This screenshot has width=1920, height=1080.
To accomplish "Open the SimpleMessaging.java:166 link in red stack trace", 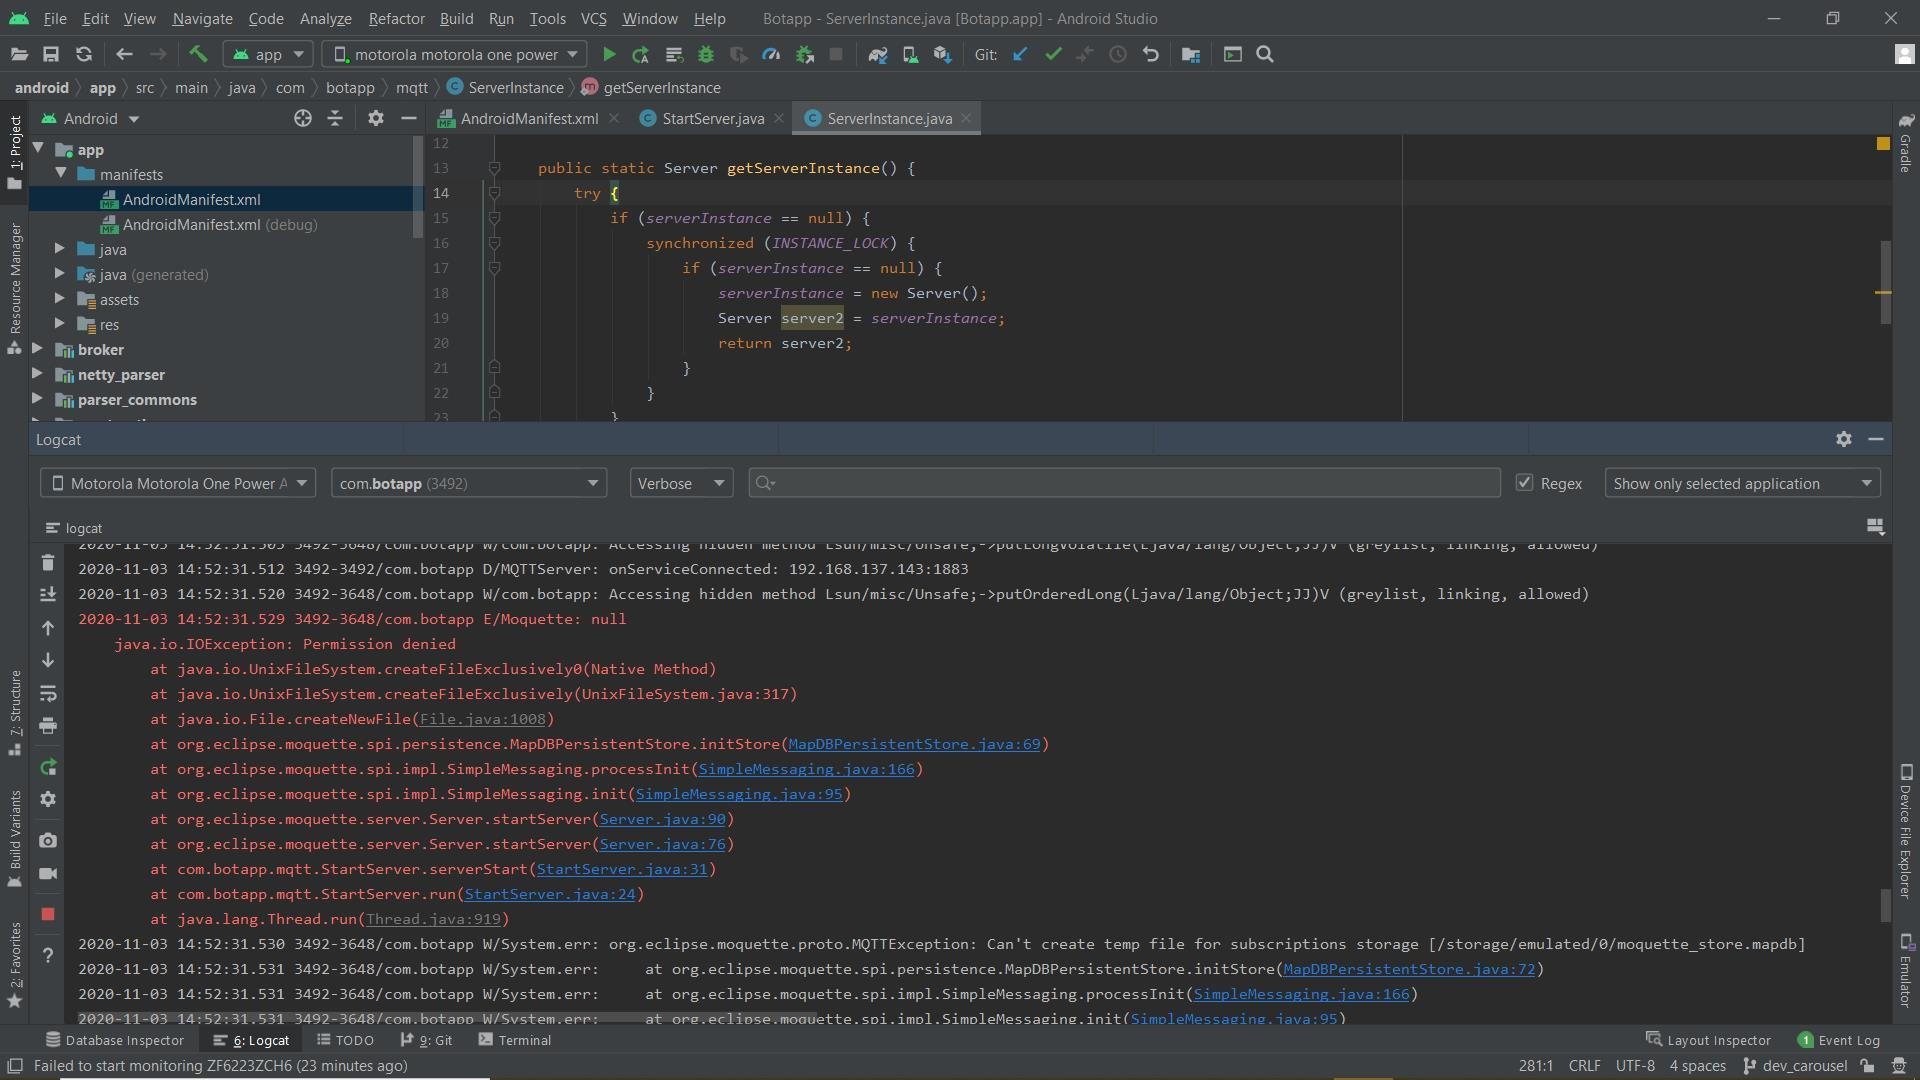I will tap(806, 769).
